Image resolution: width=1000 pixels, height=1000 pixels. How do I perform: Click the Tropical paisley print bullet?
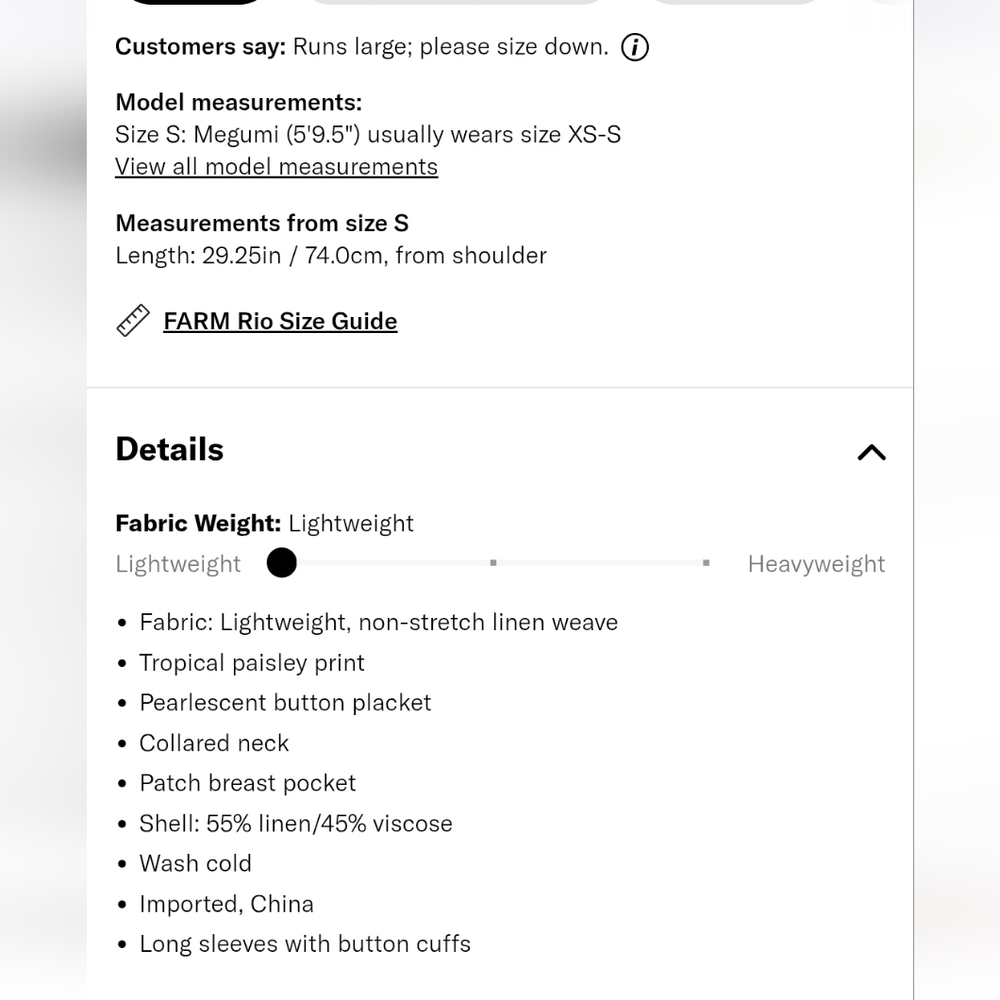click(252, 663)
